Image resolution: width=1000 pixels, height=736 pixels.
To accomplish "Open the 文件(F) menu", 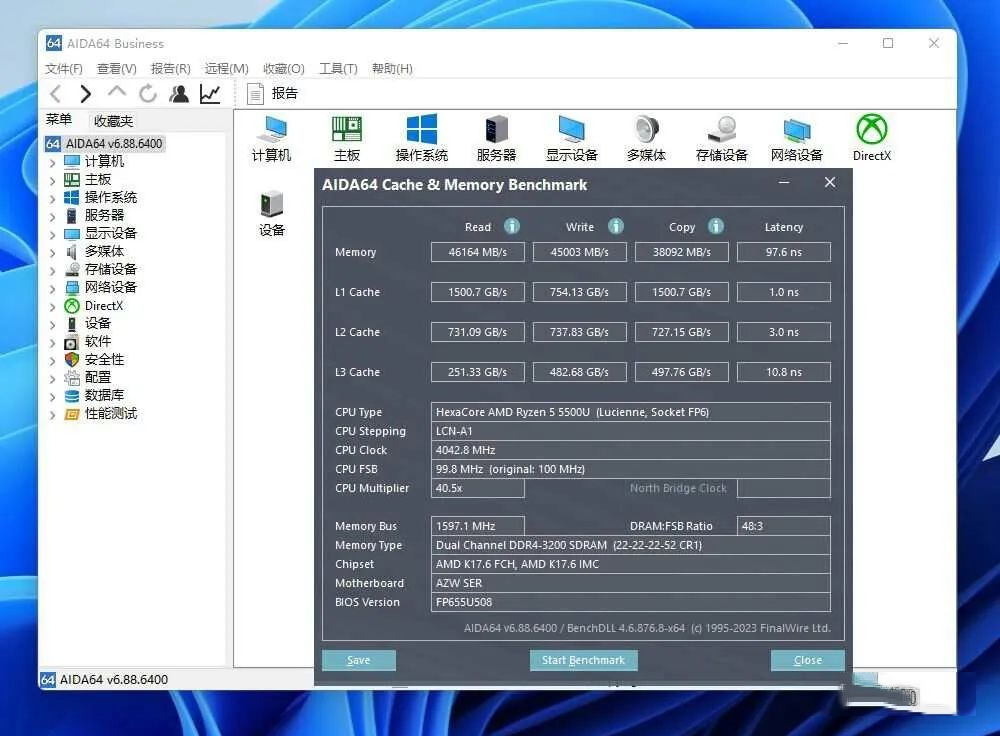I will (x=64, y=68).
